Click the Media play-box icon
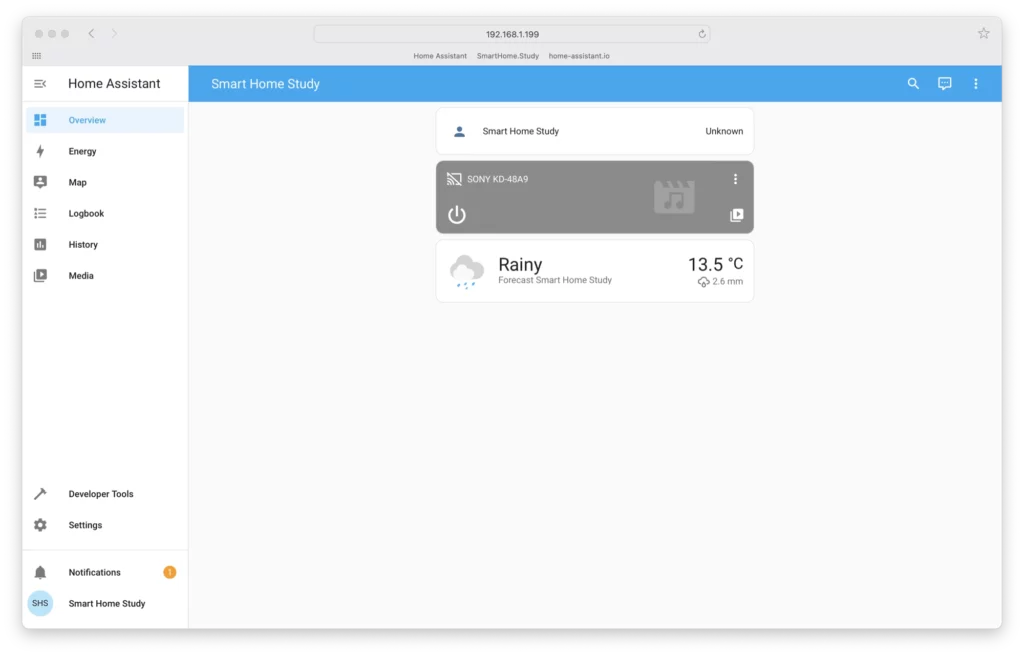 (x=40, y=276)
